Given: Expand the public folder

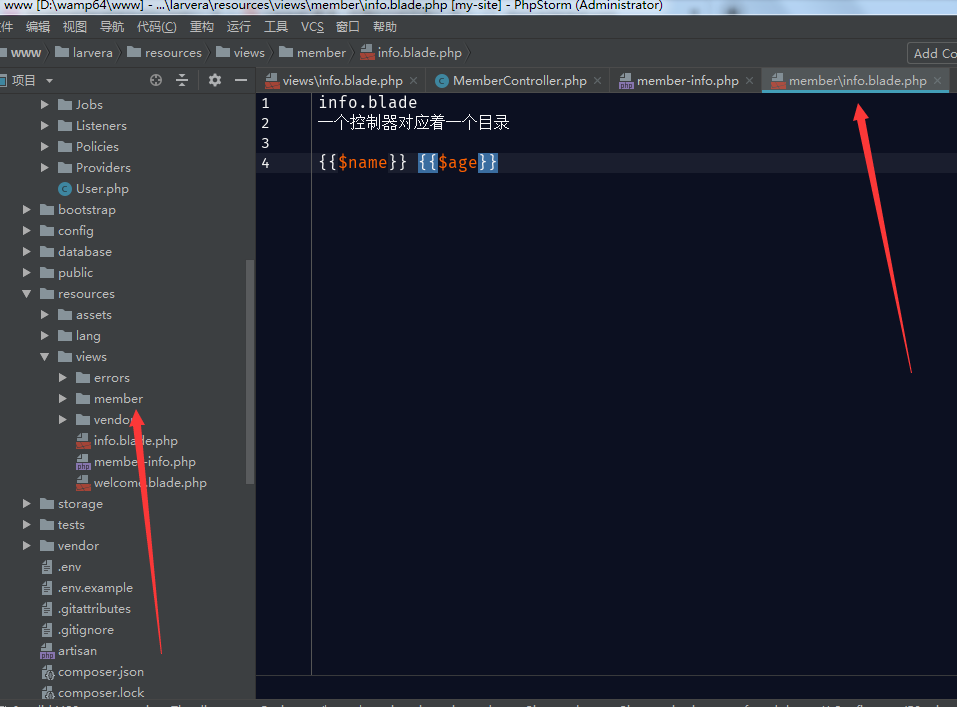Looking at the screenshot, I should coord(27,273).
